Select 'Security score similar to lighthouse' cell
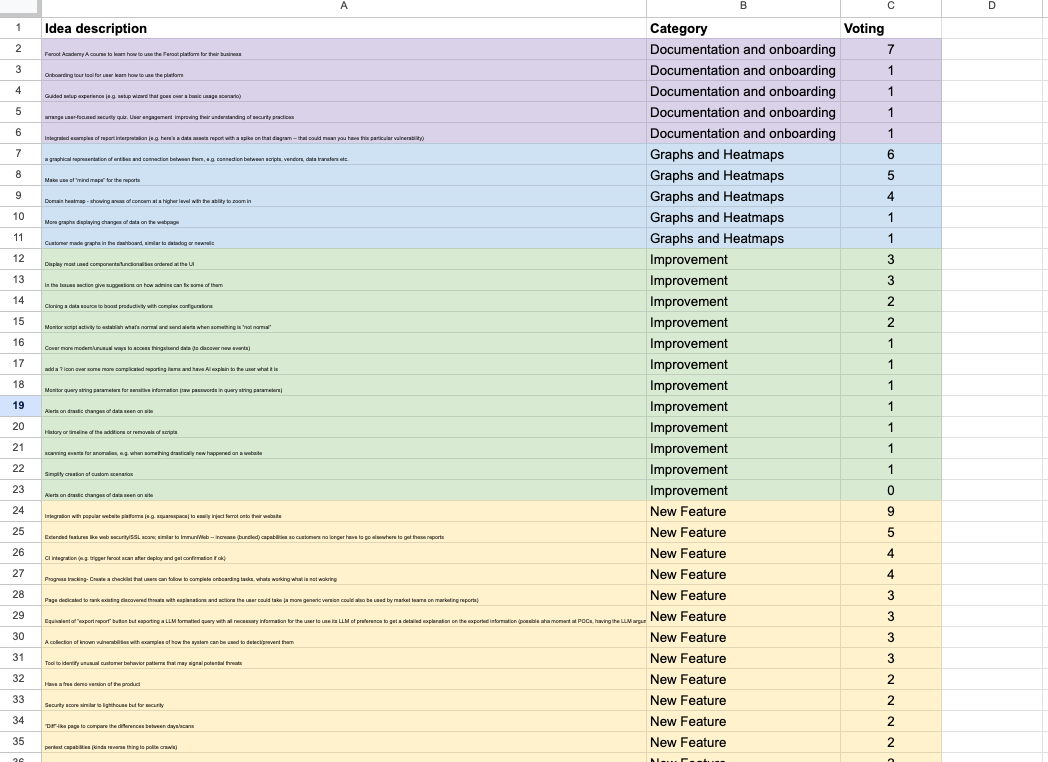This screenshot has width=1048, height=762. pyautogui.click(x=344, y=701)
